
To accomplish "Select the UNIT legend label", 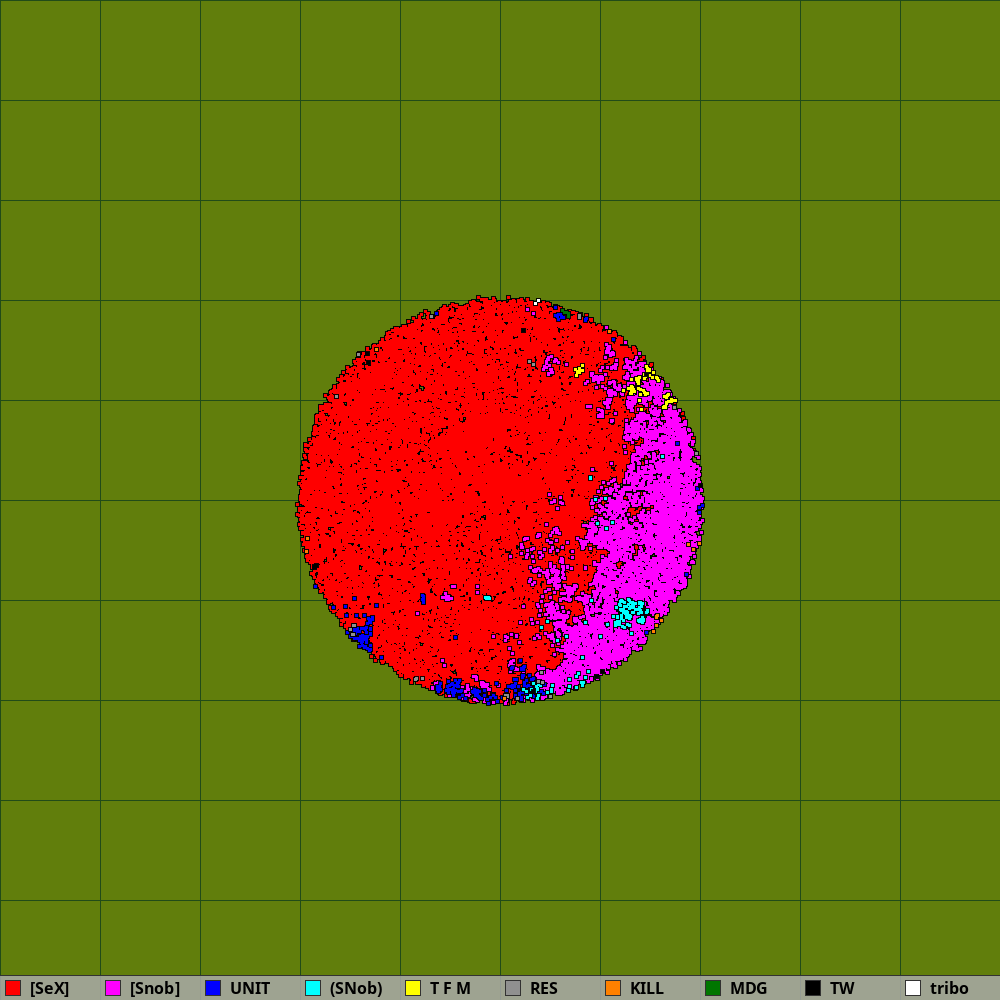I will coord(250,989).
